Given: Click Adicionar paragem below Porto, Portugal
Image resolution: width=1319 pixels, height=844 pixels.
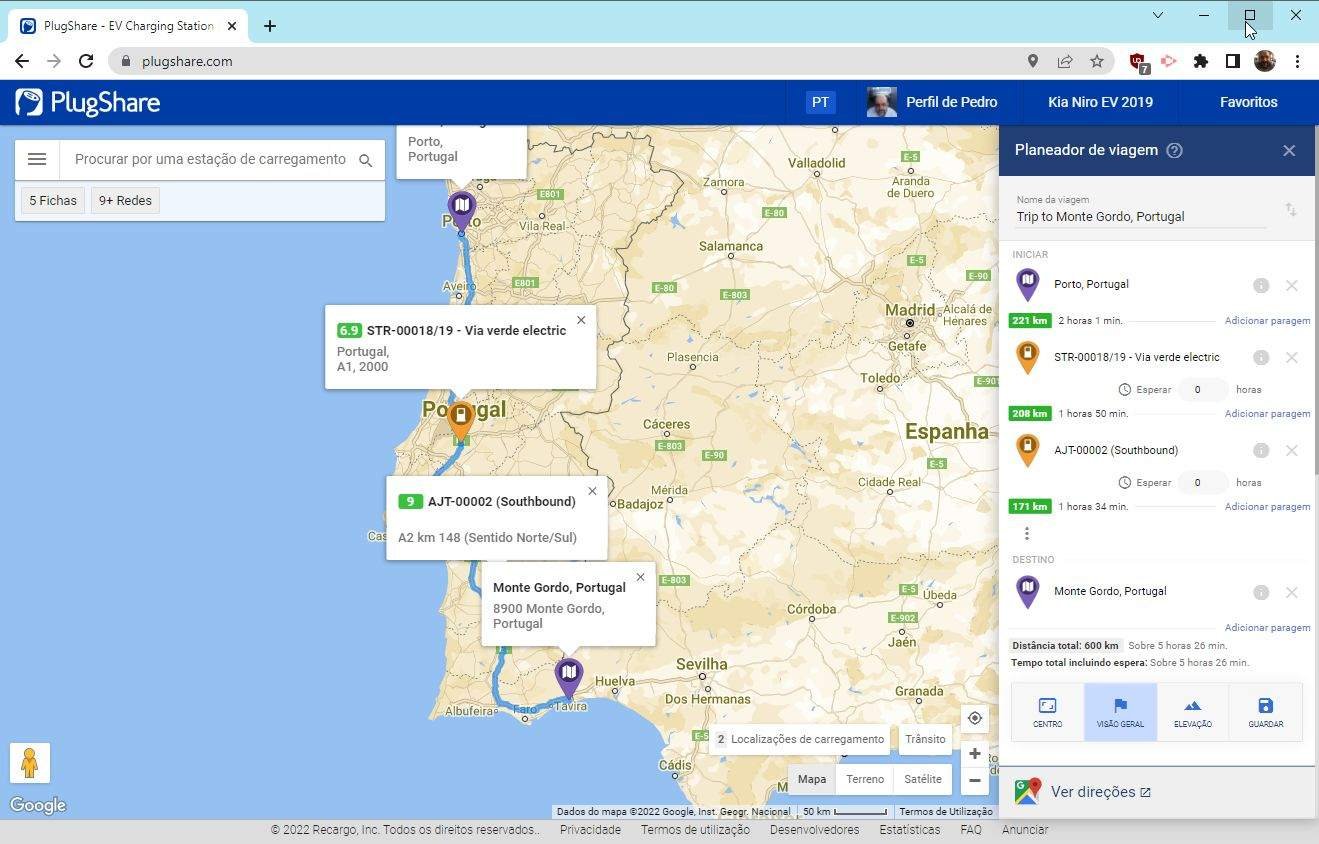Looking at the screenshot, I should tap(1267, 321).
